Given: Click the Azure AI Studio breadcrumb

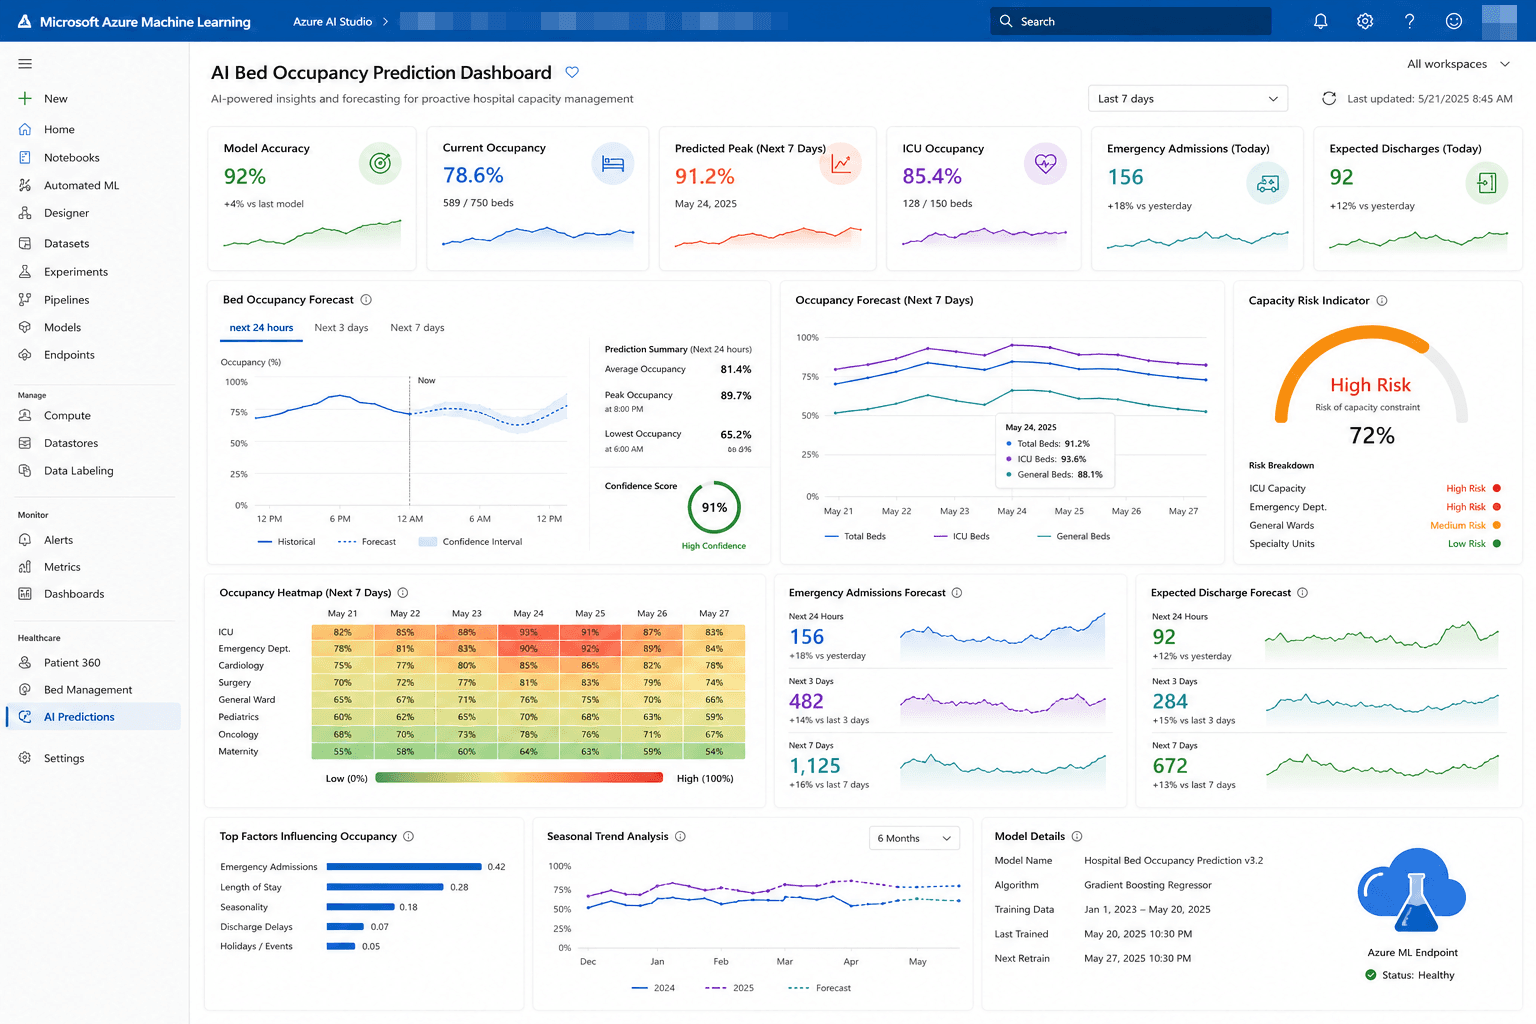Looking at the screenshot, I should [332, 21].
